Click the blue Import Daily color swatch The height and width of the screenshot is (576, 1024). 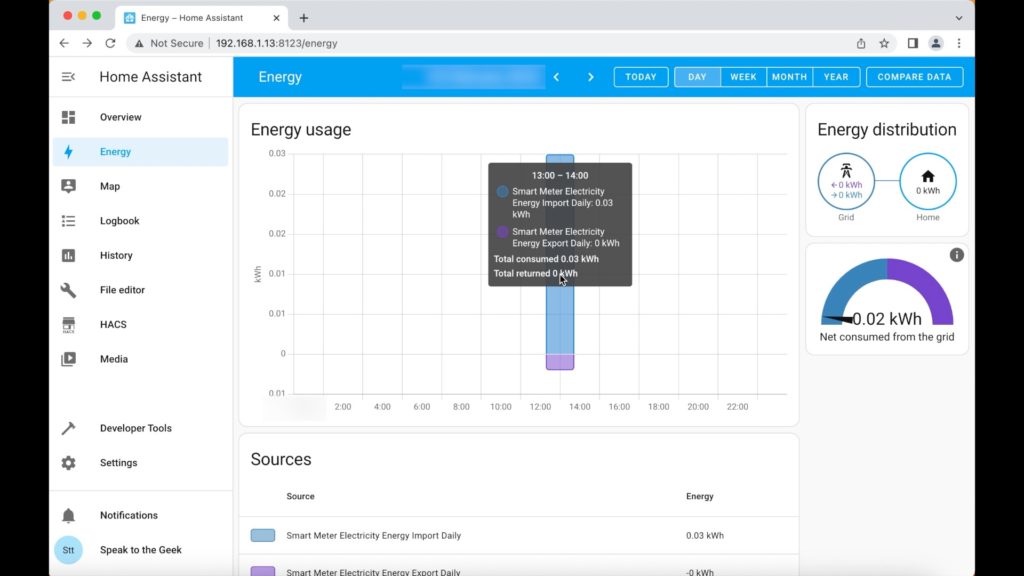263,536
